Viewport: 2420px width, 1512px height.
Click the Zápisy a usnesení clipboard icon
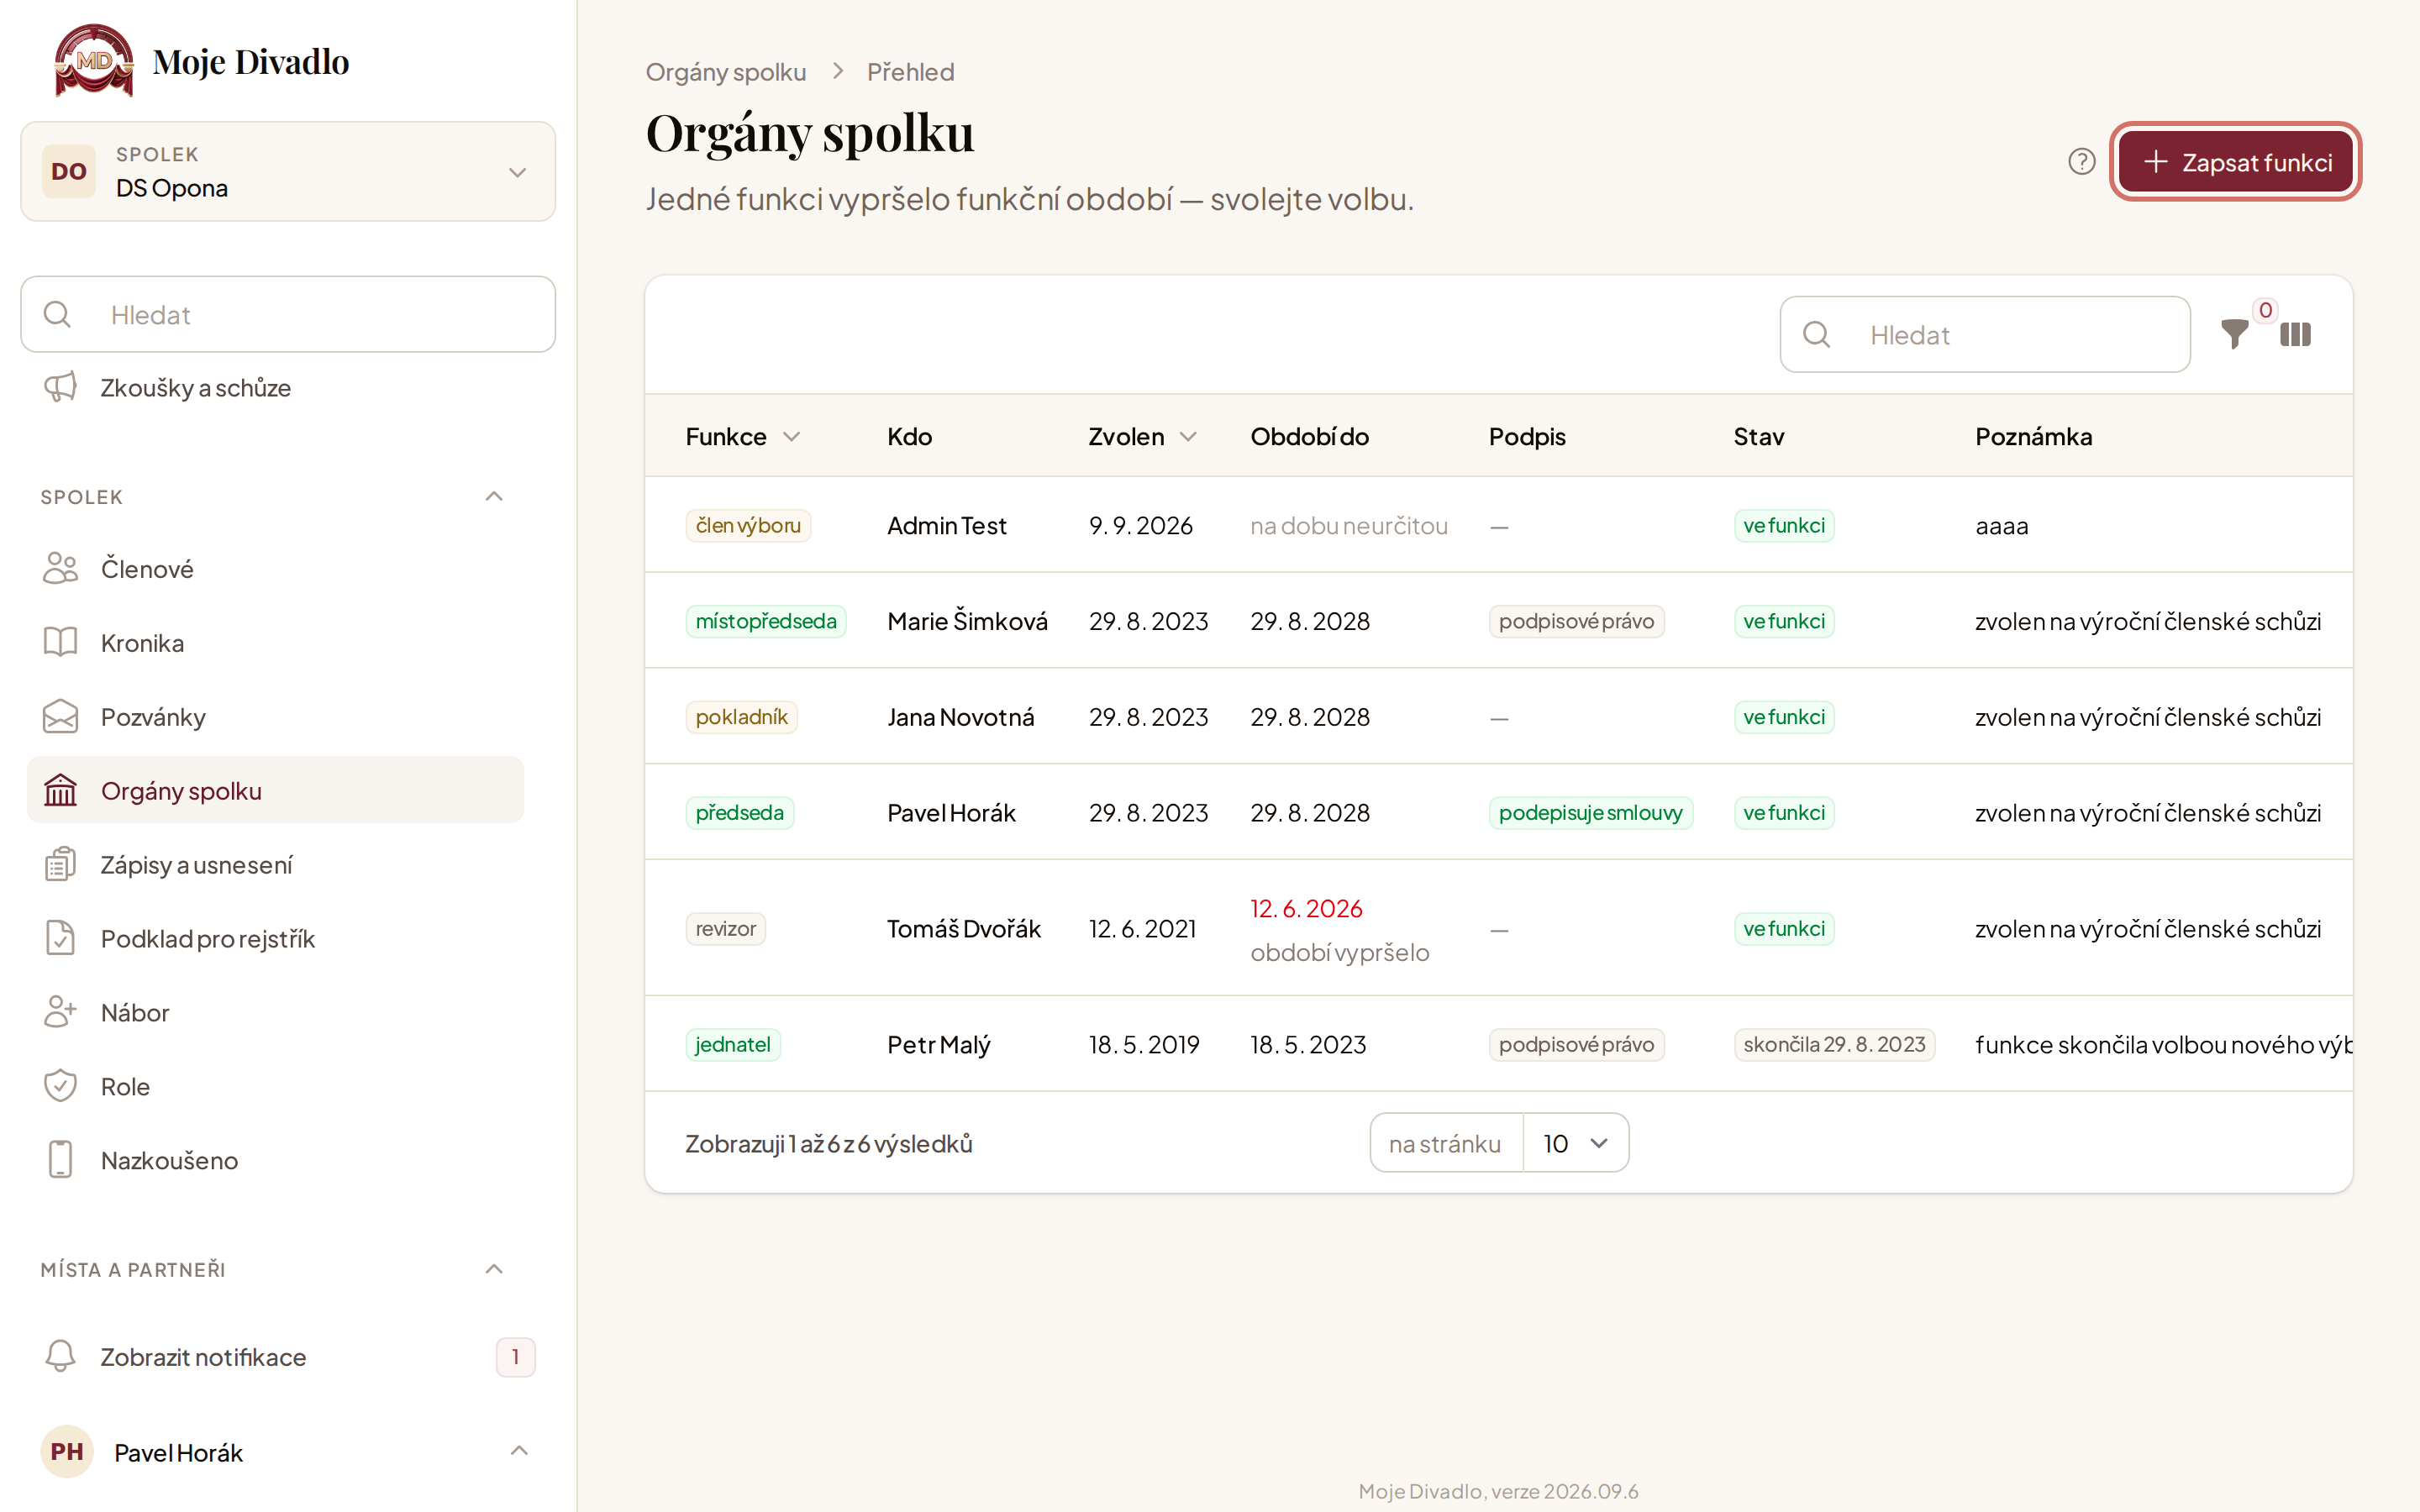tap(60, 864)
